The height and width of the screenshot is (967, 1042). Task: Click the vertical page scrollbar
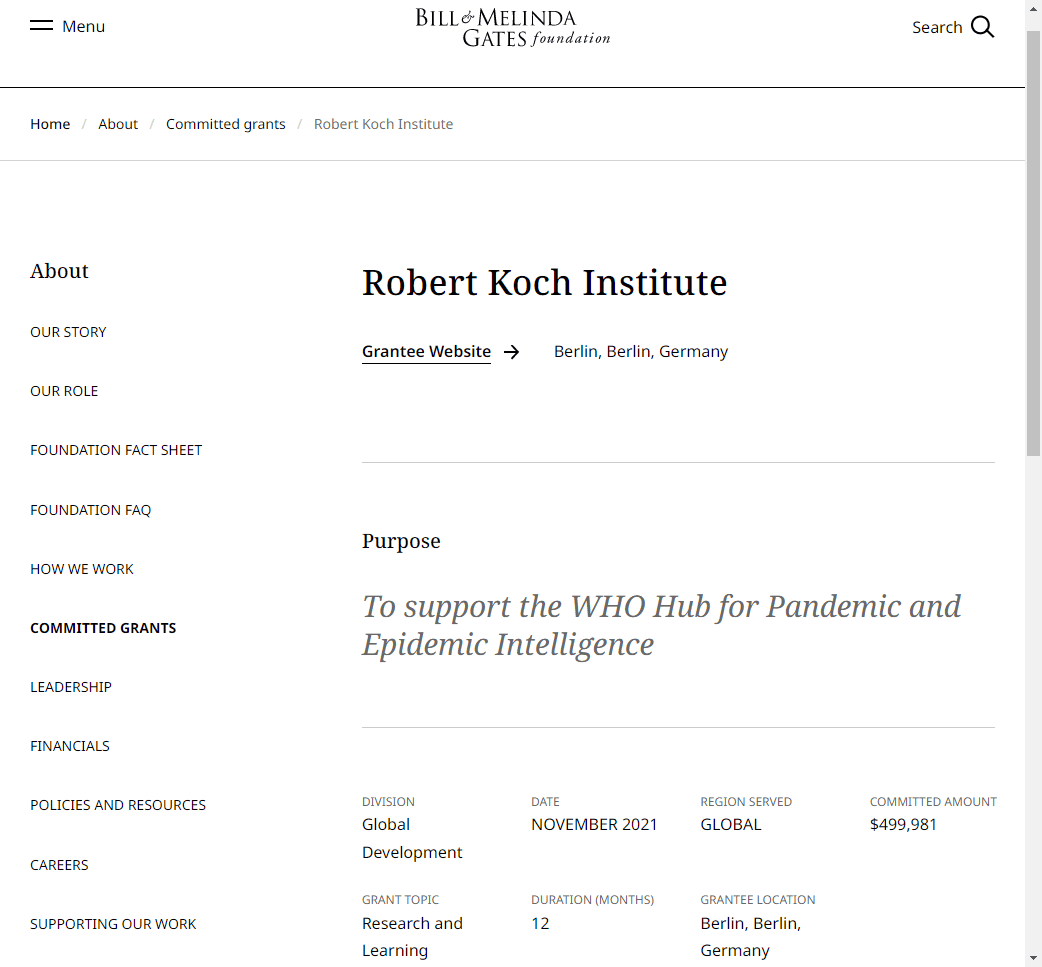[1033, 243]
